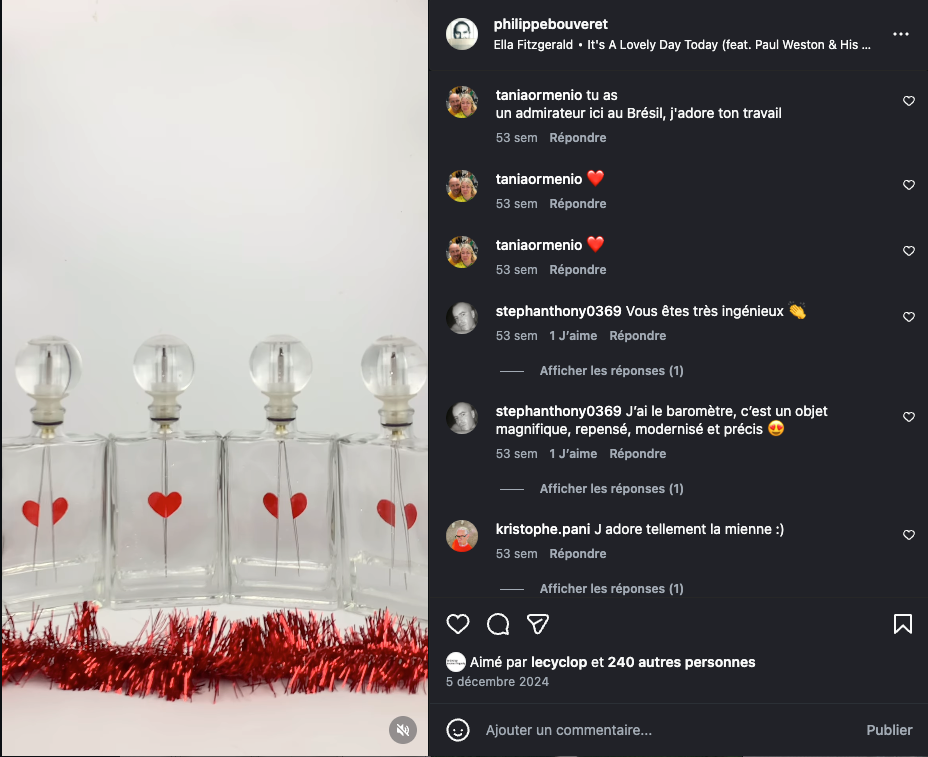Share the post via paper plane icon
Image resolution: width=928 pixels, height=757 pixels.
538,624
